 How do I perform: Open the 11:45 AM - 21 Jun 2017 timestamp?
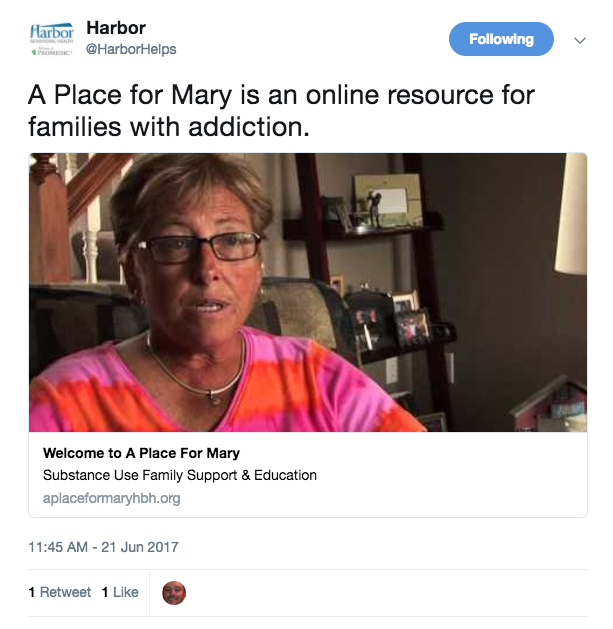point(104,547)
